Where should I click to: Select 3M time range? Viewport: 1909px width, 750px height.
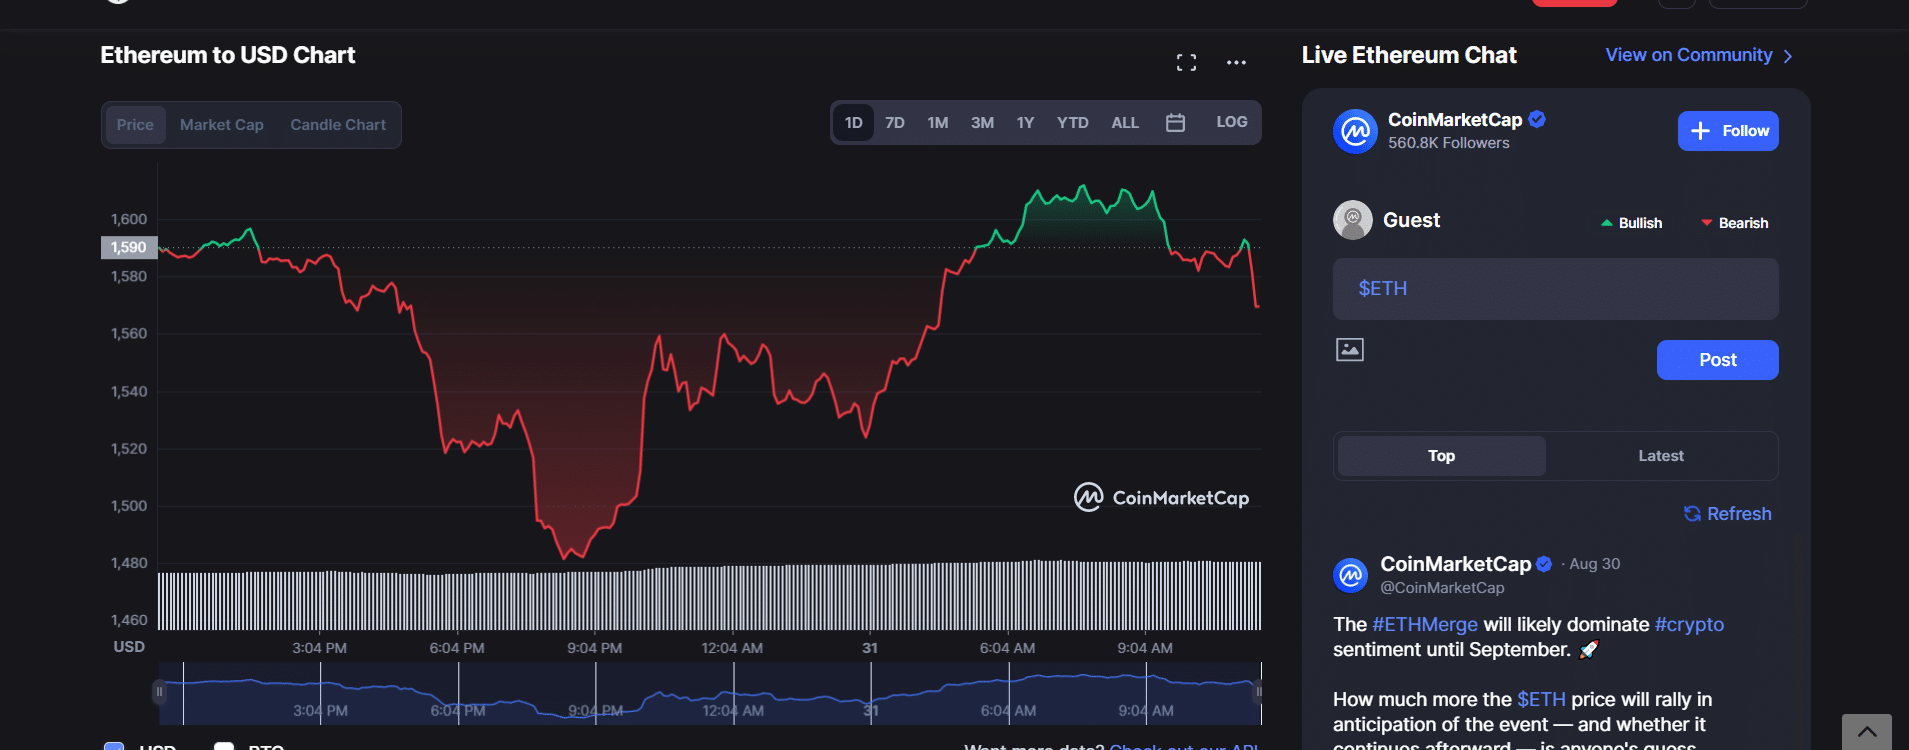coord(982,122)
